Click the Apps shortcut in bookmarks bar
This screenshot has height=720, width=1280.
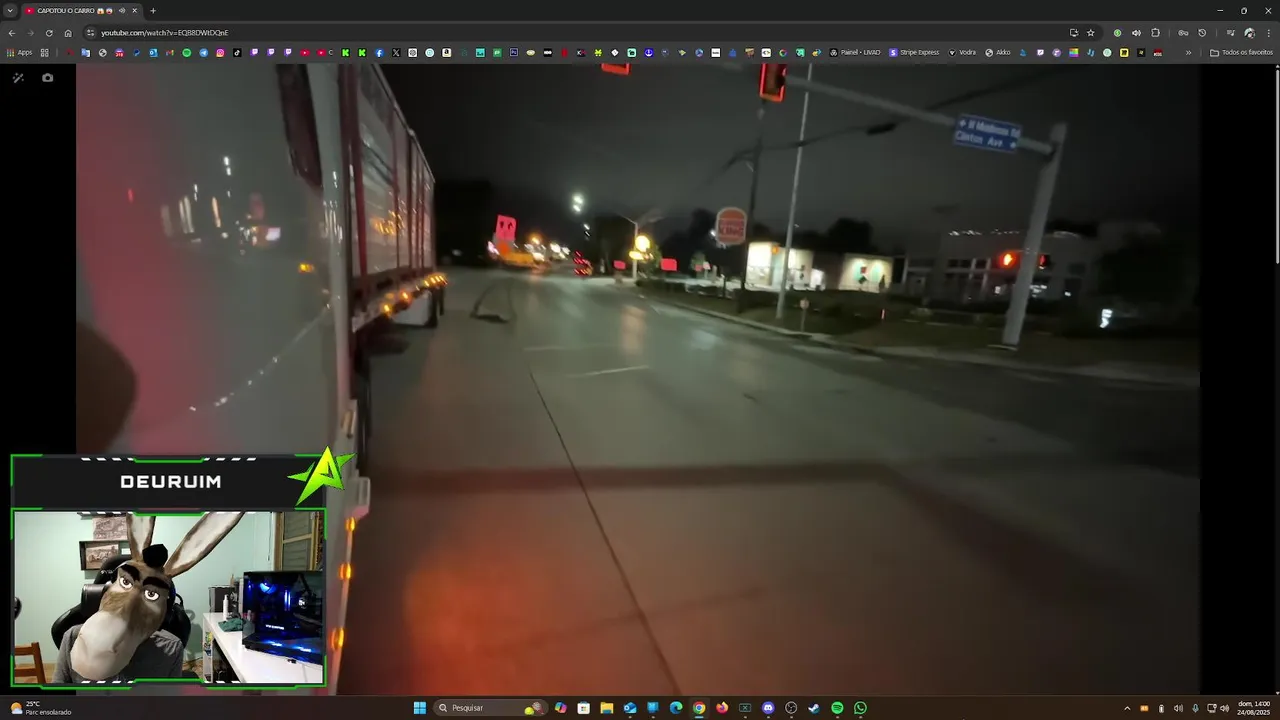point(19,52)
